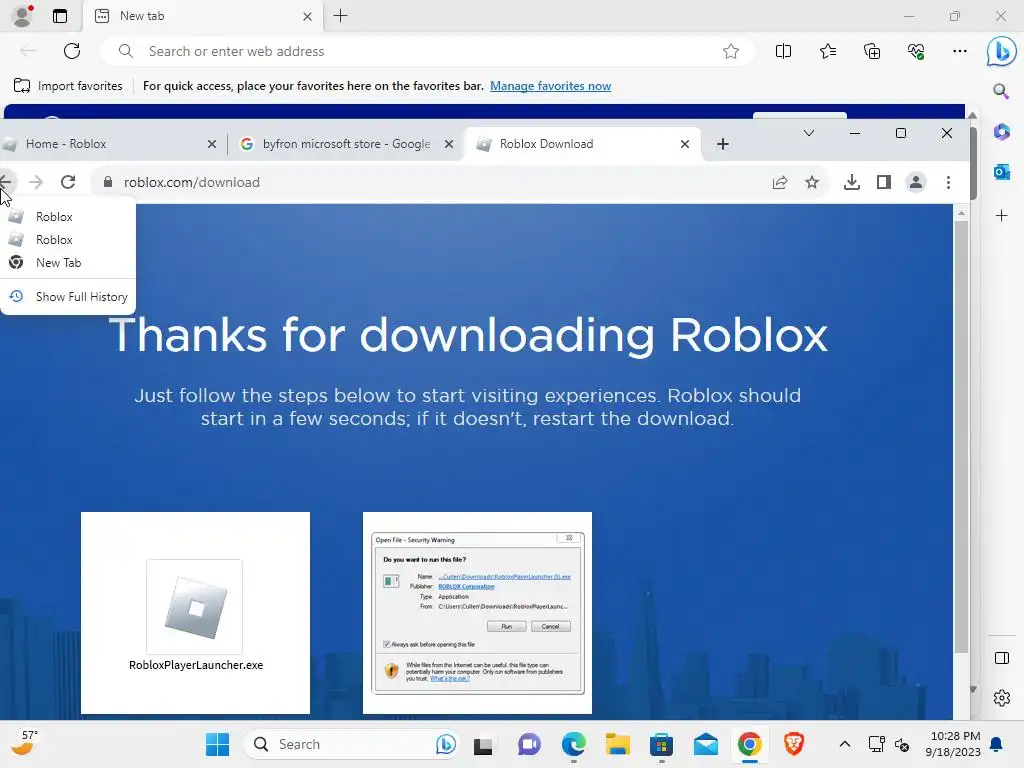The height and width of the screenshot is (768, 1024).
Task: Open weather widget showing 57°
Action: [x=25, y=743]
